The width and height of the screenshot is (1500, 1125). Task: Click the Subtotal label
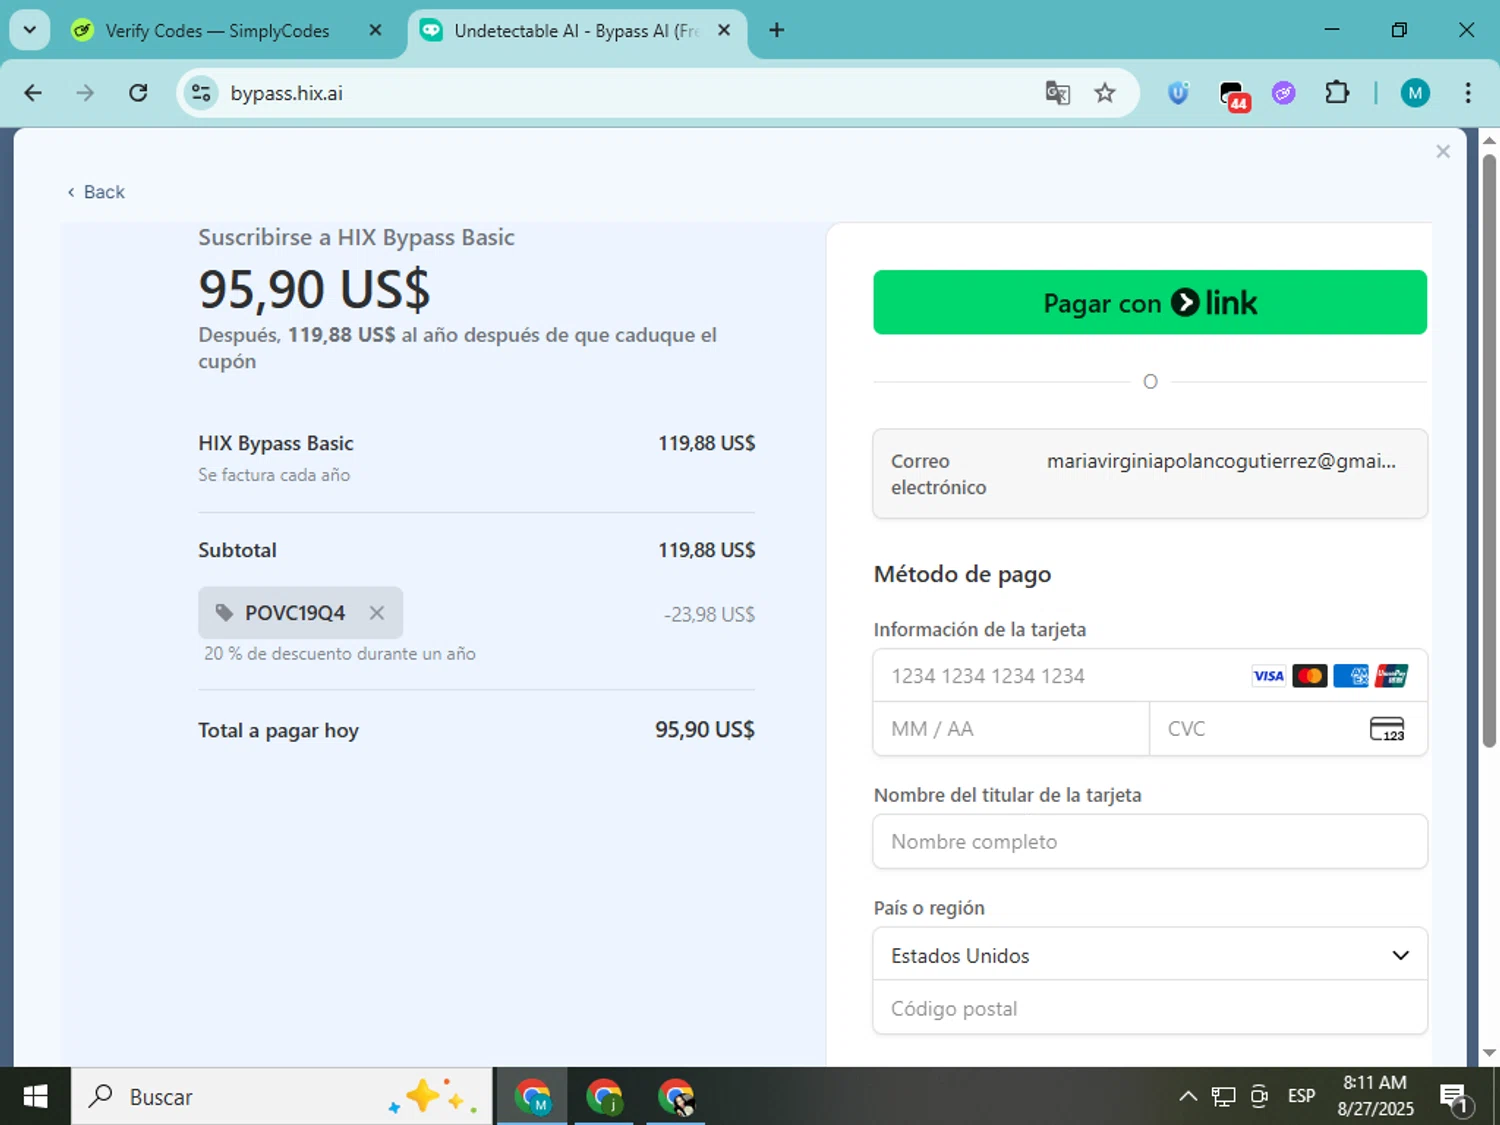point(237,550)
